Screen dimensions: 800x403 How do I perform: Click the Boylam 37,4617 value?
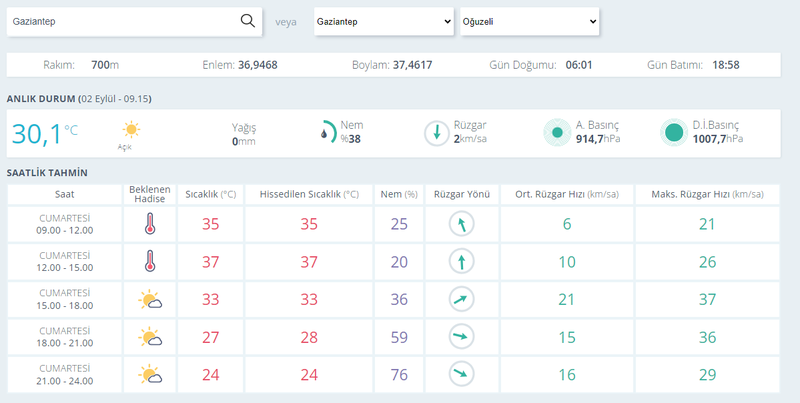point(412,65)
